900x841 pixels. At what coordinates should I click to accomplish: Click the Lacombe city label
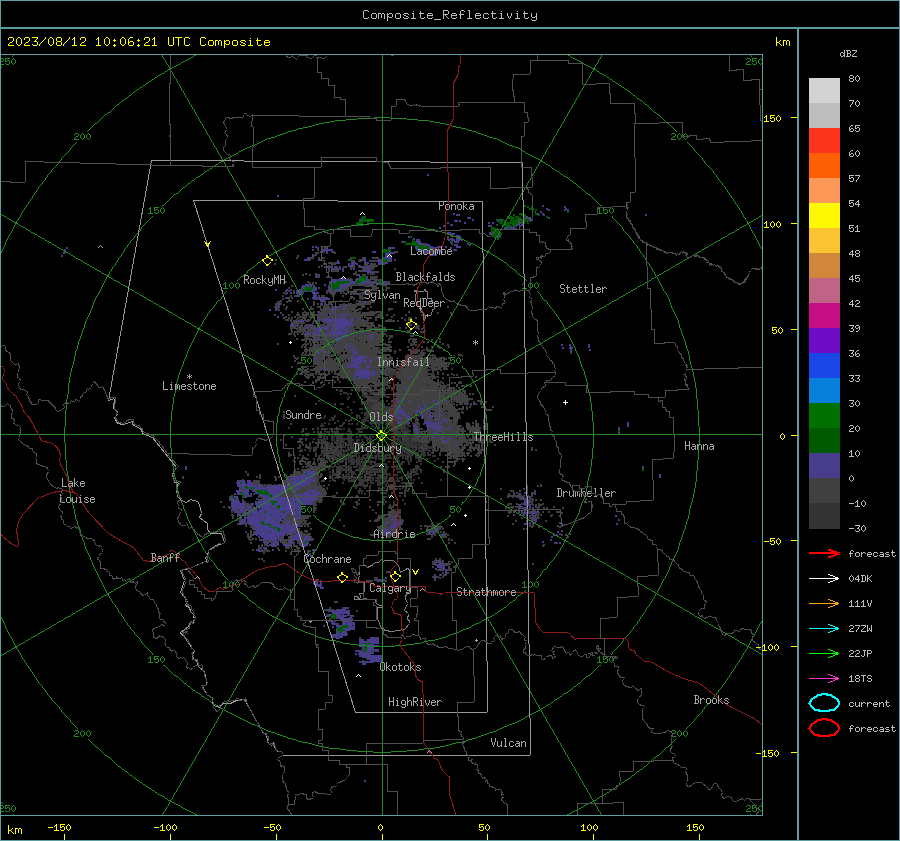pos(431,251)
